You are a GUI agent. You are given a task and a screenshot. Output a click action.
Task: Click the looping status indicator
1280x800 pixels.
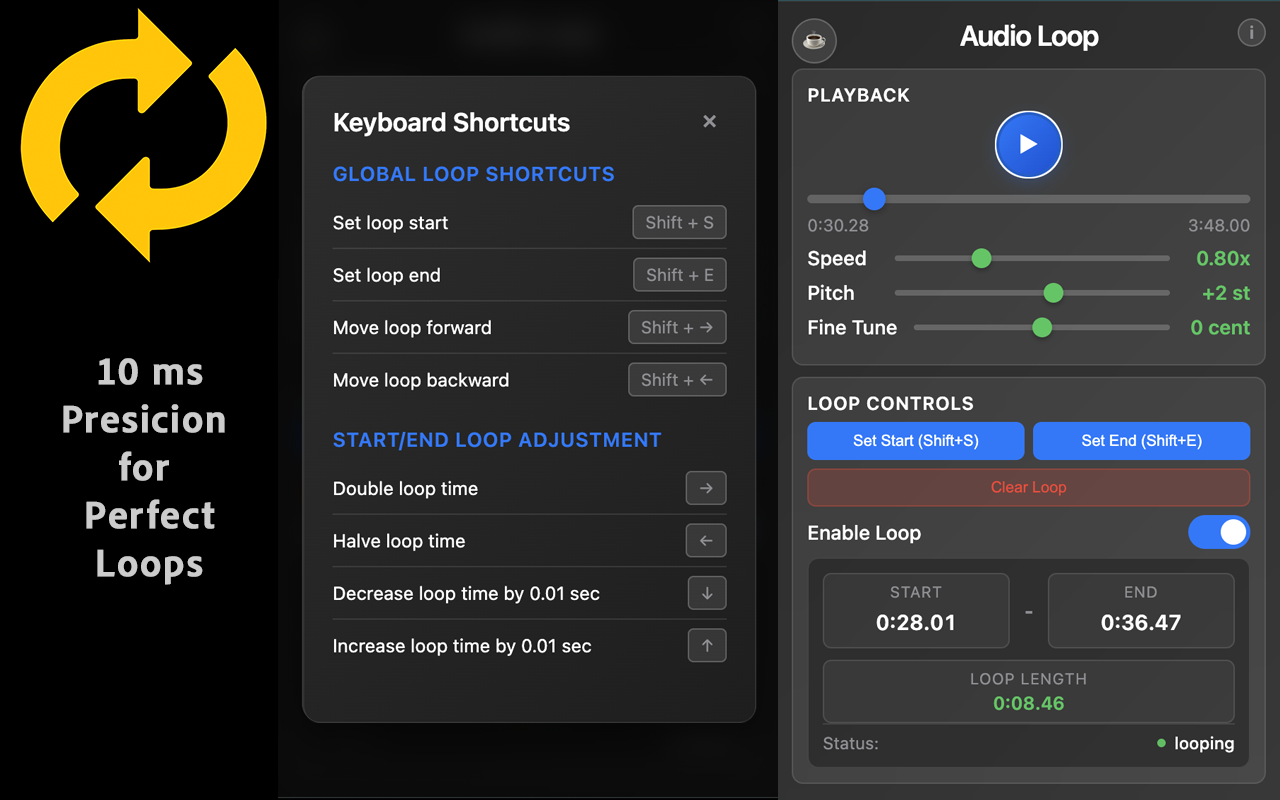click(1195, 744)
